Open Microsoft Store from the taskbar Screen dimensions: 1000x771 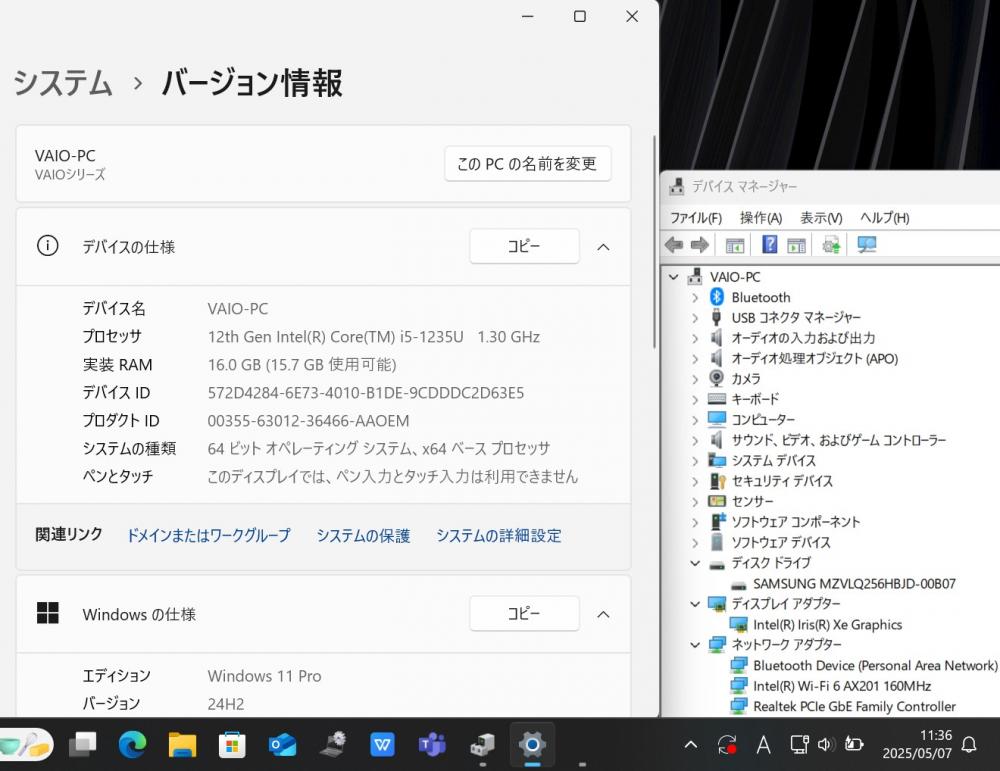point(232,744)
